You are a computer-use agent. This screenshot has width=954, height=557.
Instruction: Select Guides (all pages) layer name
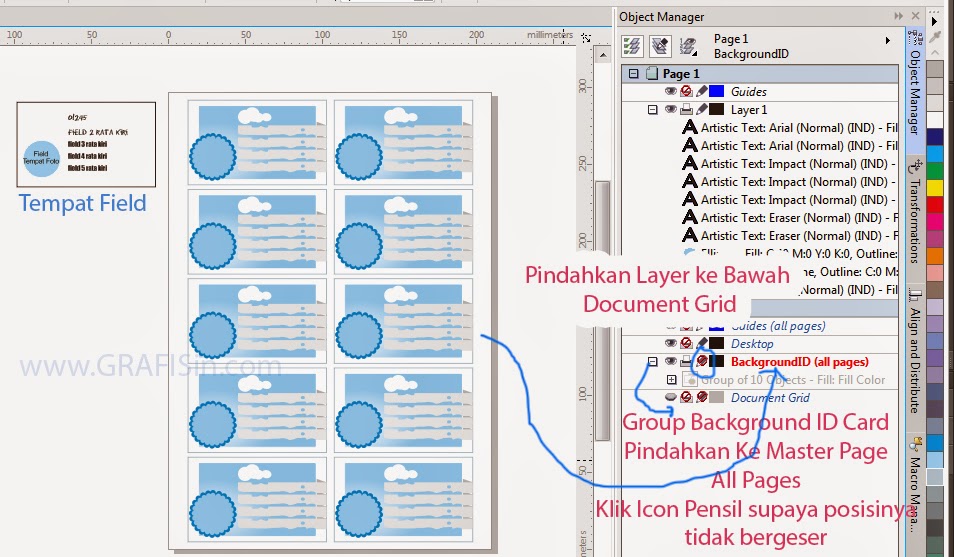(x=778, y=326)
